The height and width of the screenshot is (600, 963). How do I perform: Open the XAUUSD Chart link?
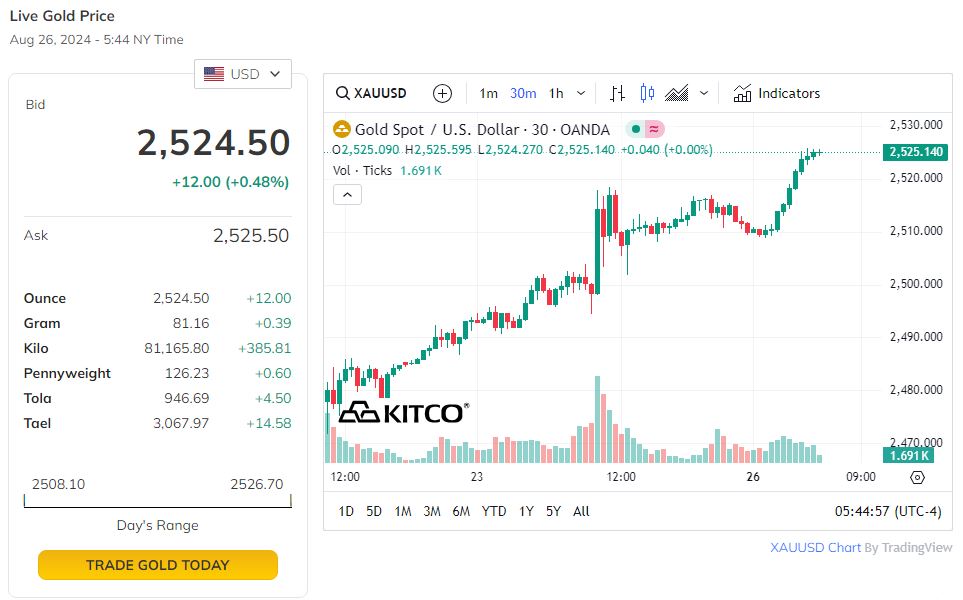click(815, 547)
